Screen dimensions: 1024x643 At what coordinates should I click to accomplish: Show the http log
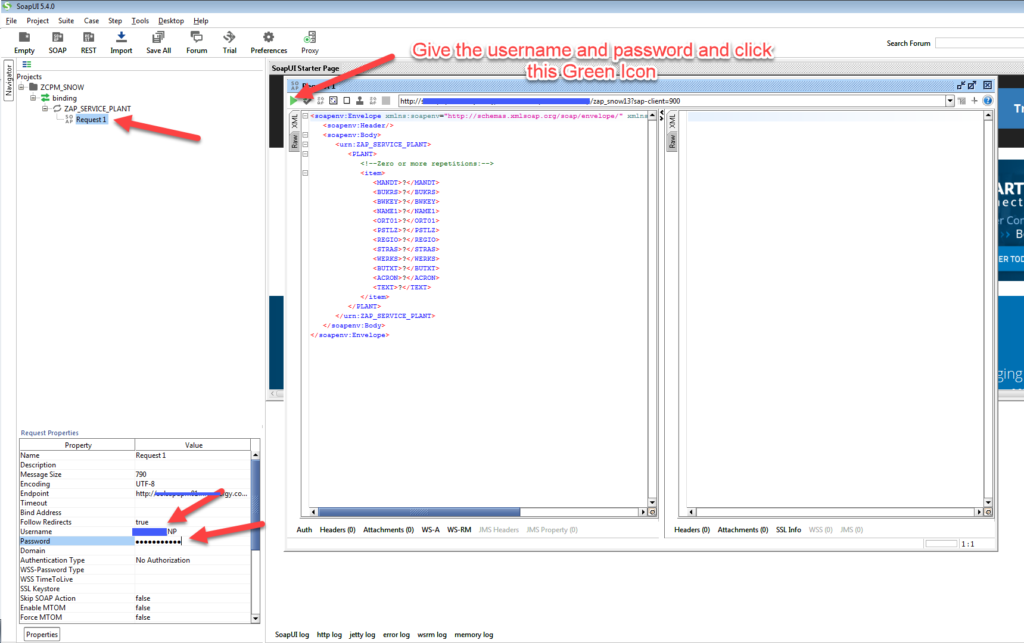point(329,635)
